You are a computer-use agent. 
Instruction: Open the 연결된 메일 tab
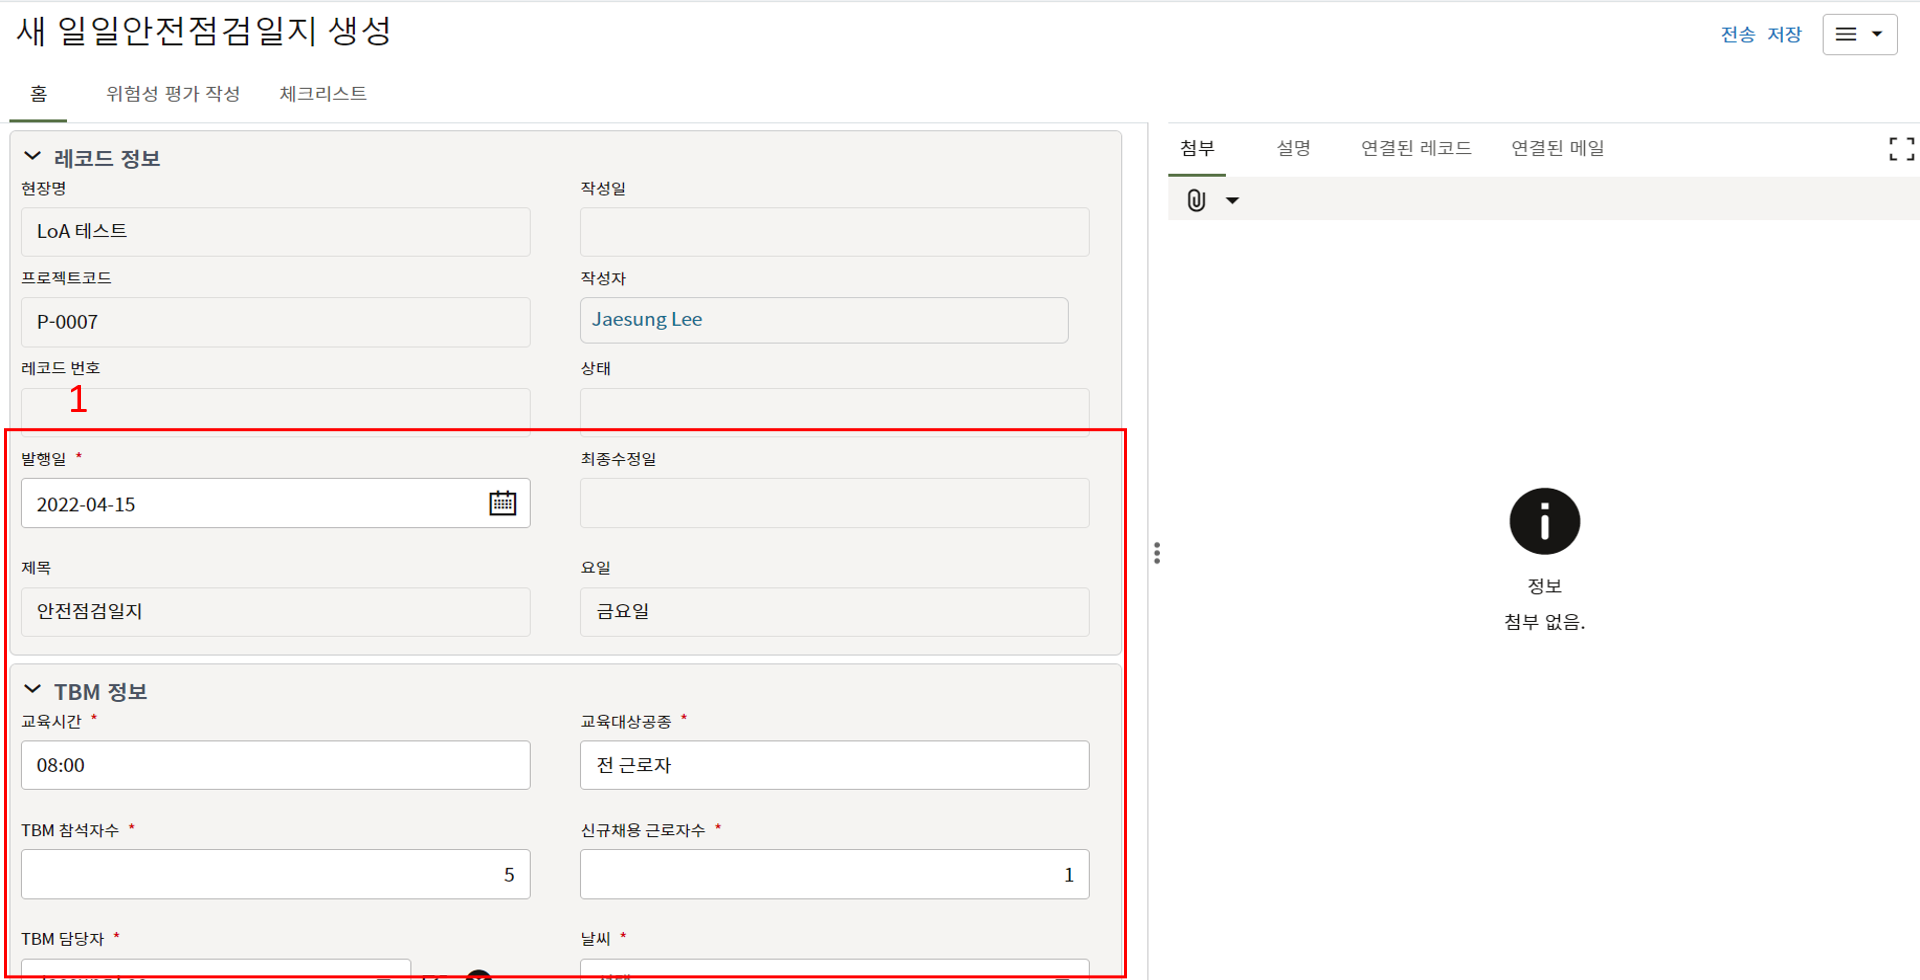1557,148
